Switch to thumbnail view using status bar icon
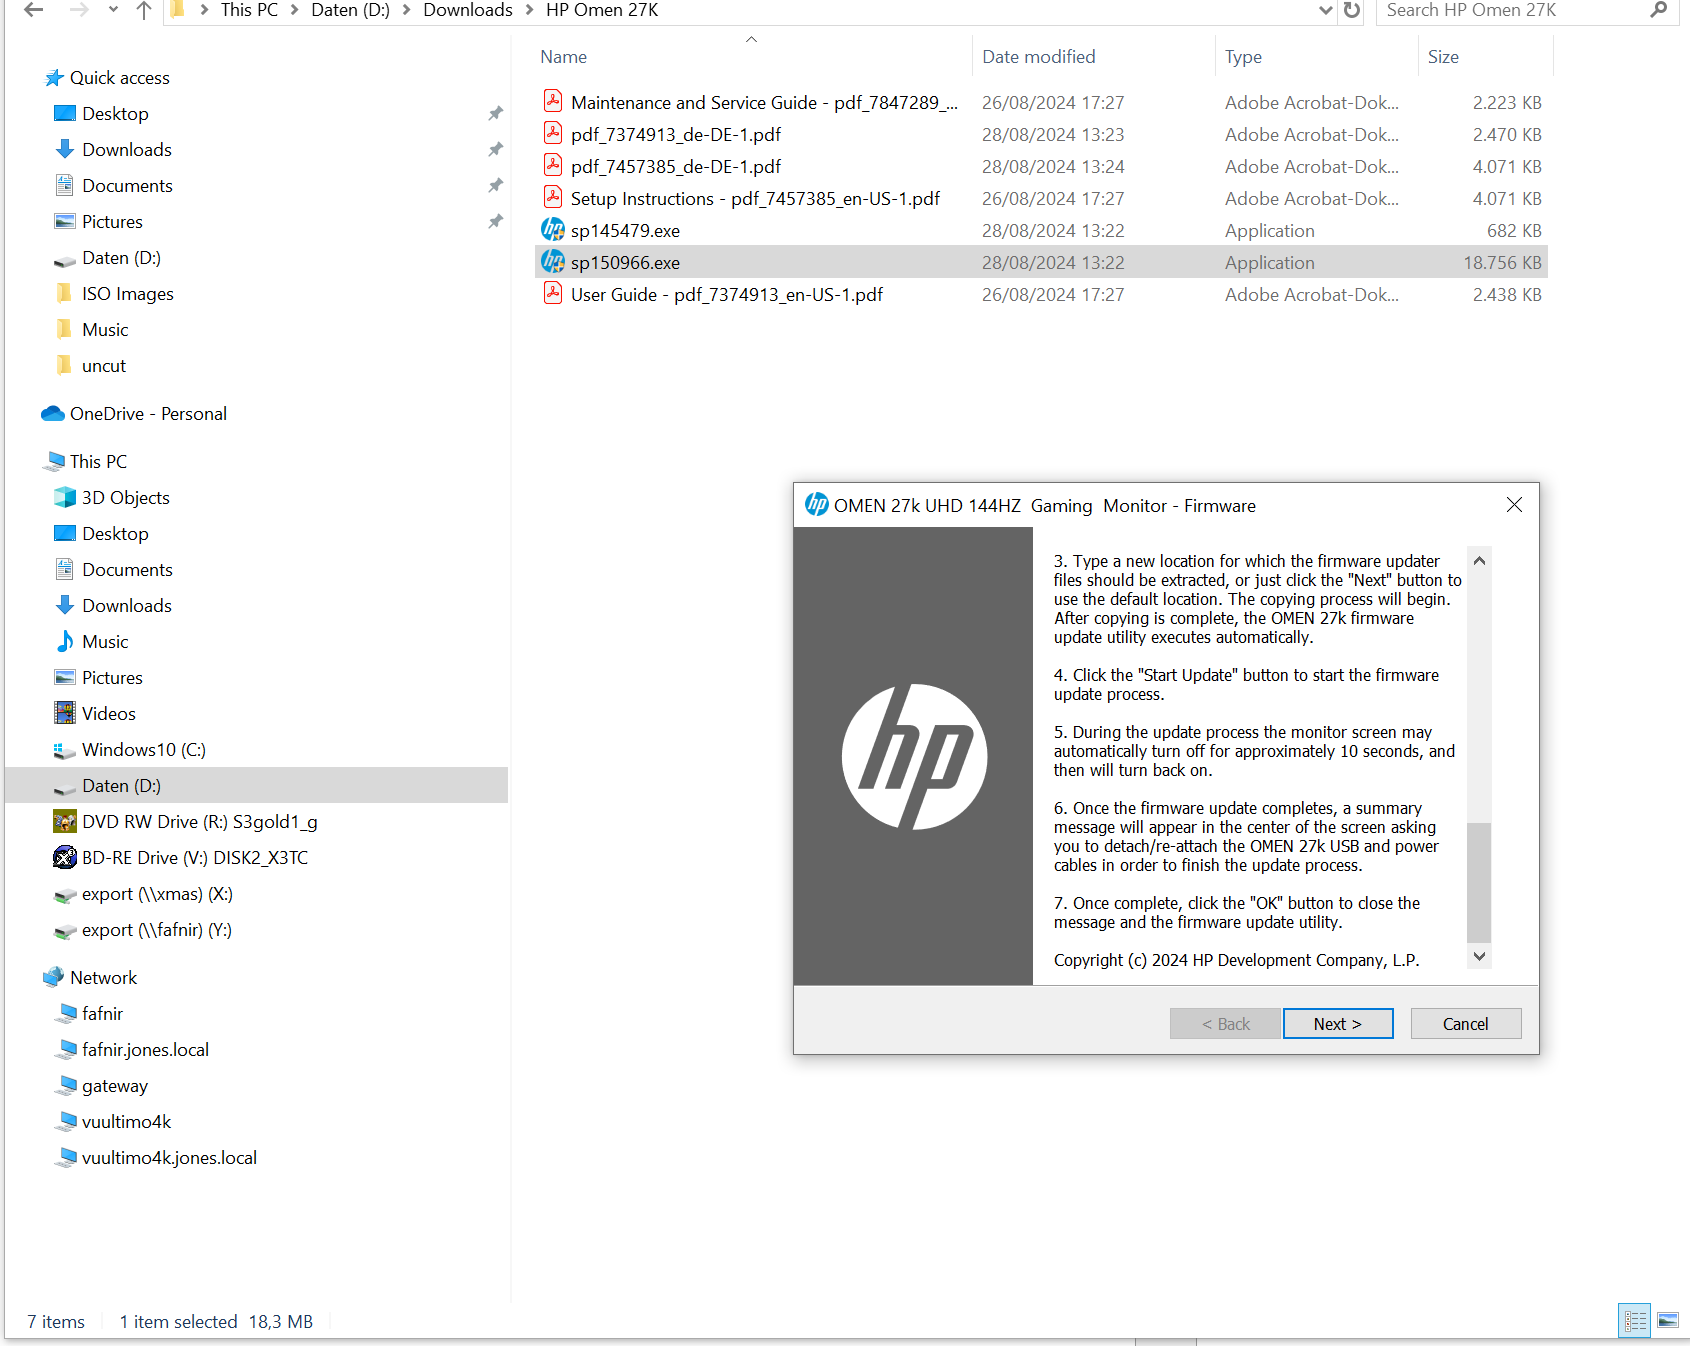1690x1346 pixels. coord(1668,1320)
